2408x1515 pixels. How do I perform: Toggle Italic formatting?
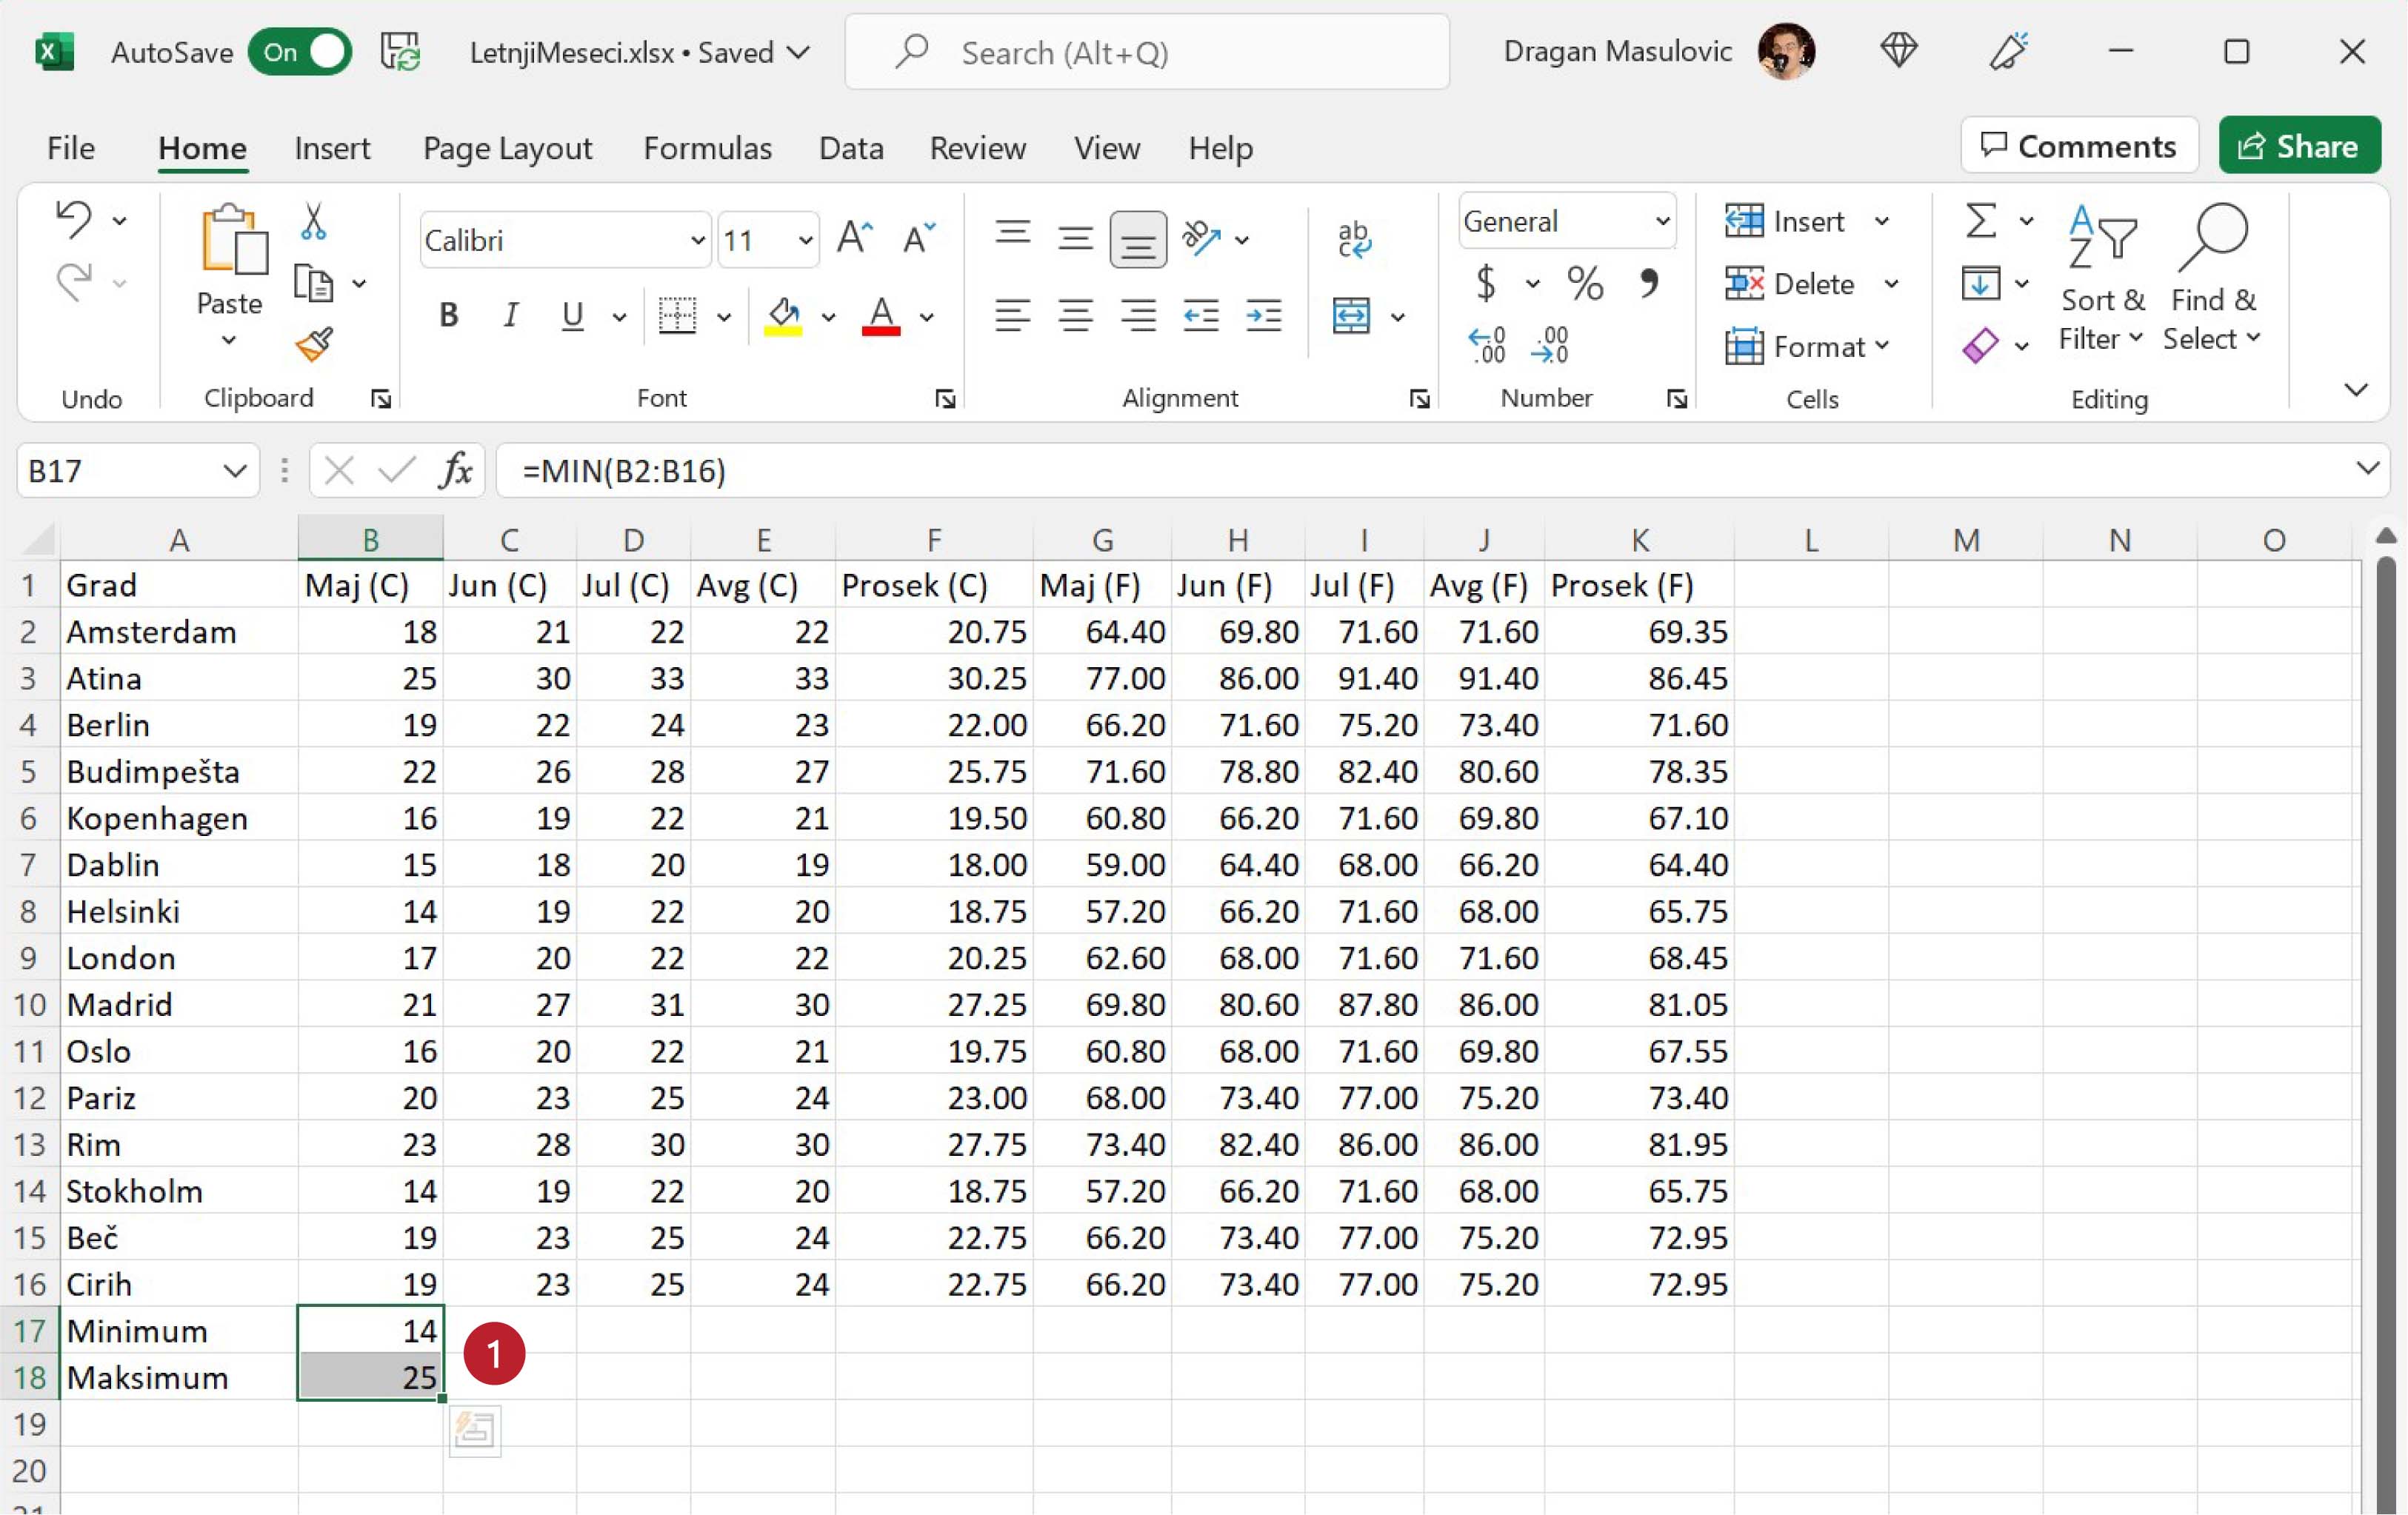click(510, 316)
